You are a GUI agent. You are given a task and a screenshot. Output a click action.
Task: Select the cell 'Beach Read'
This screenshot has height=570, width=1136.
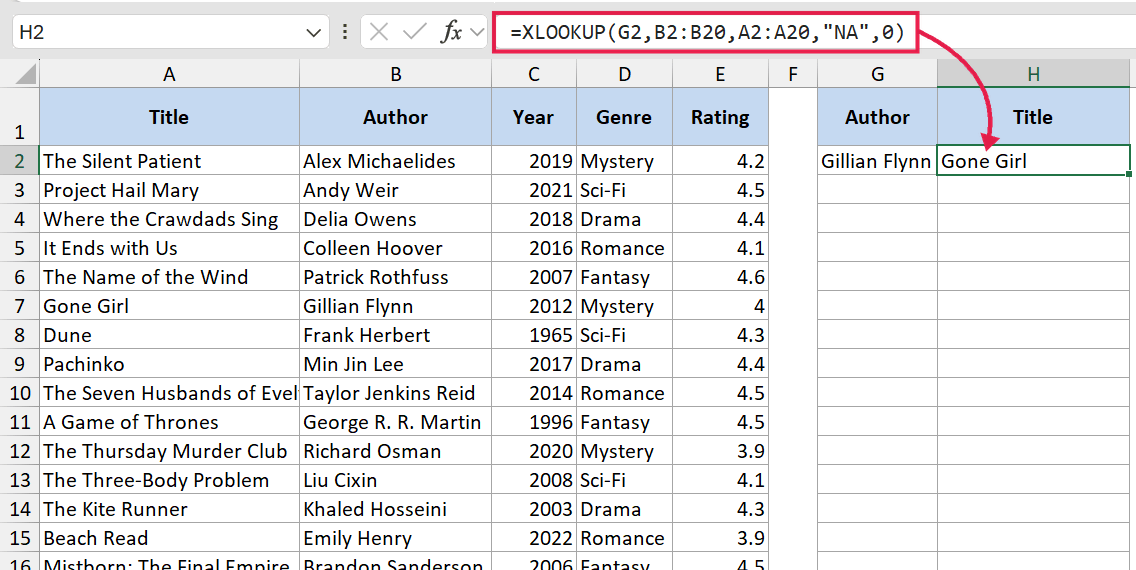170,537
